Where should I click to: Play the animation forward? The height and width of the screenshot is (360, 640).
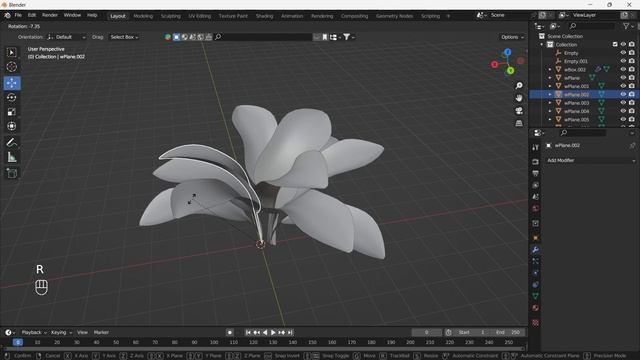pyautogui.click(x=273, y=333)
